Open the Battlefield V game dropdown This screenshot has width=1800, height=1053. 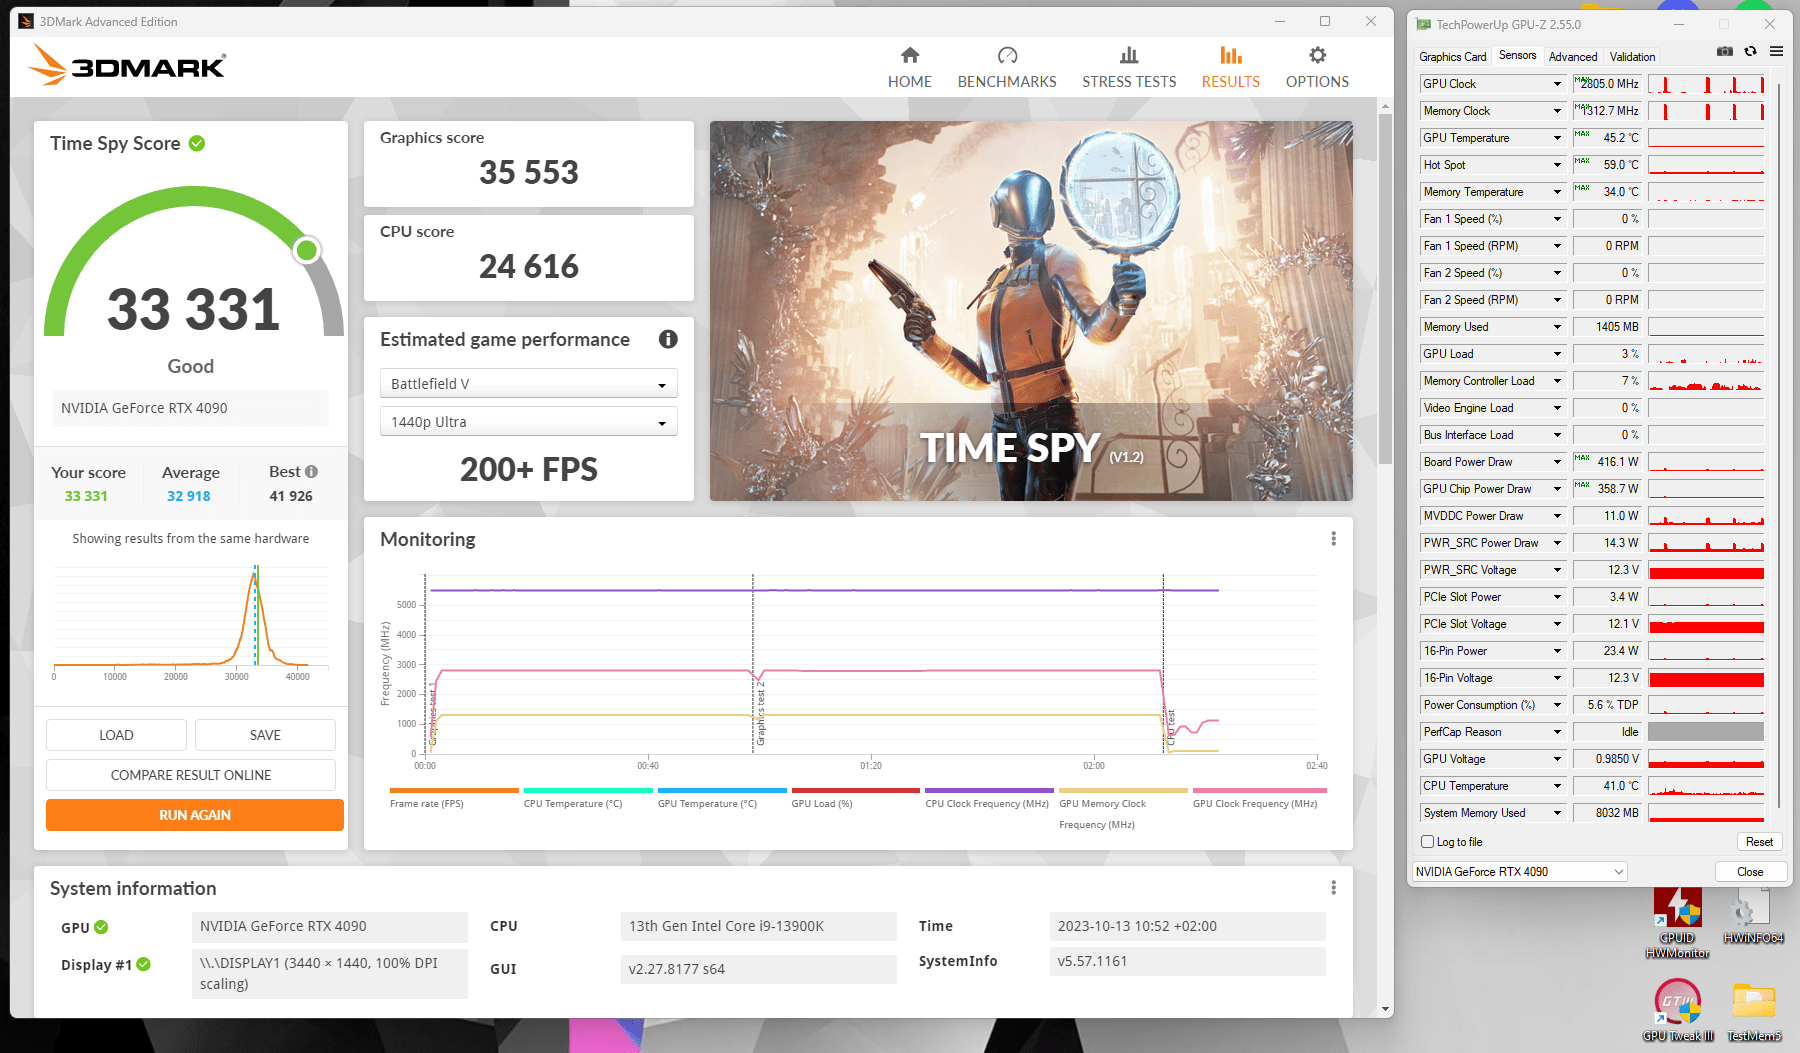529,384
